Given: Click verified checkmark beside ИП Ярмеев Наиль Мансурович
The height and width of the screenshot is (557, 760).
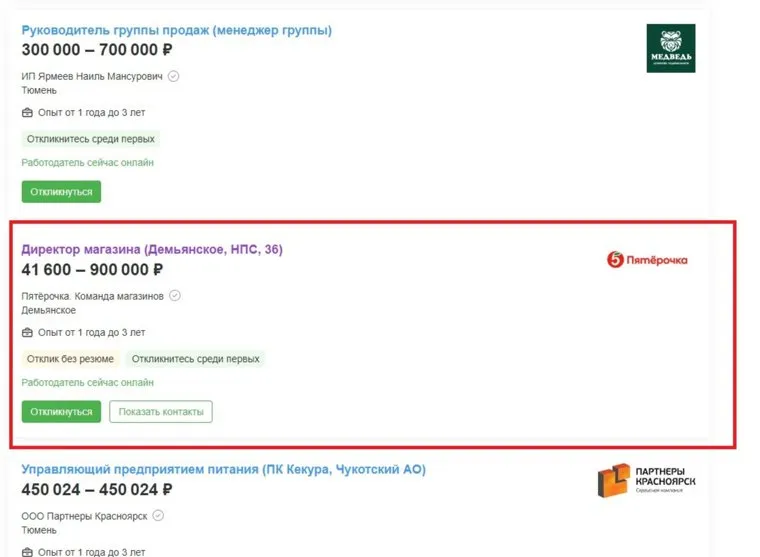Looking at the screenshot, I should point(174,76).
